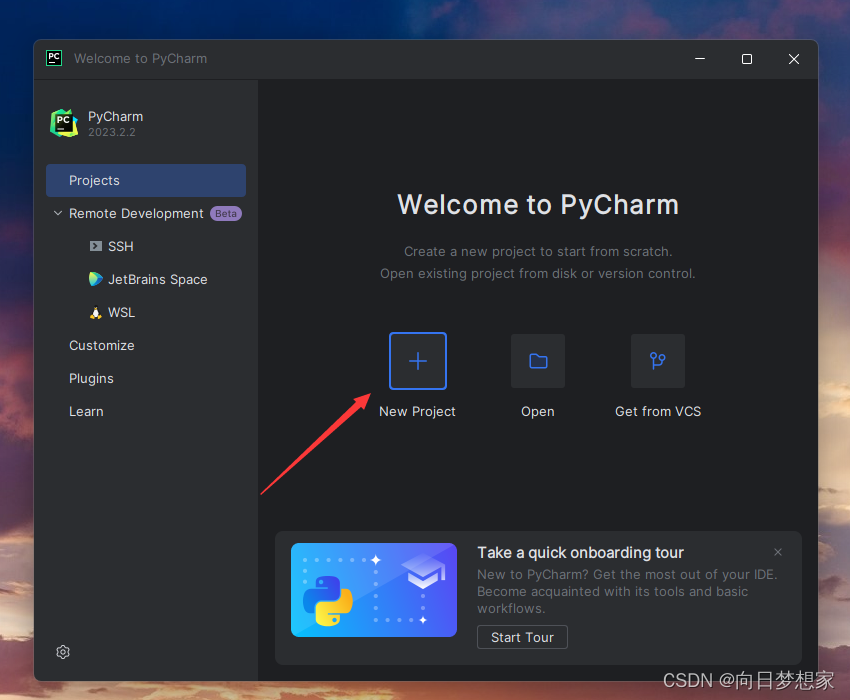This screenshot has height=700, width=850.
Task: Select the Projects tab
Action: [x=146, y=181]
